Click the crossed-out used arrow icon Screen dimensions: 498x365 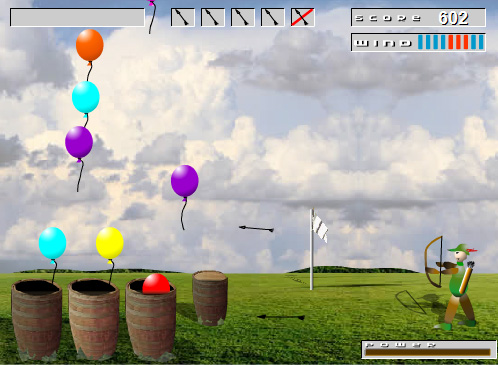(303, 17)
